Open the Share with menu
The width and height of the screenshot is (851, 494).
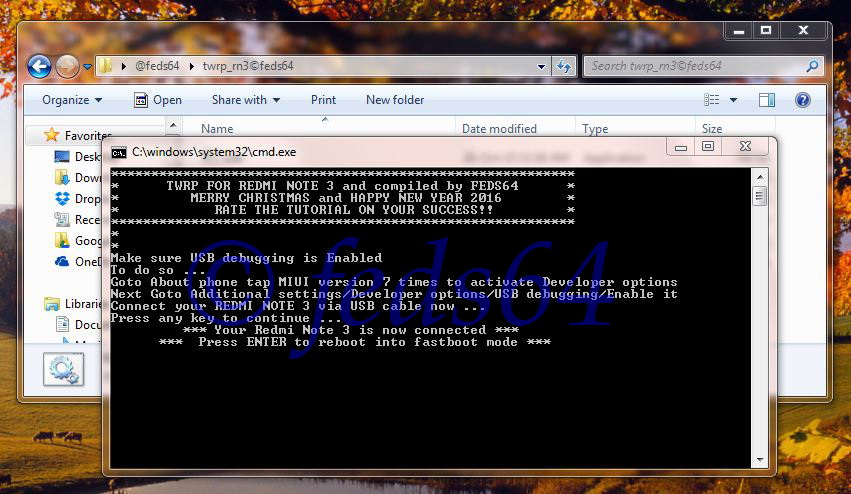point(245,100)
